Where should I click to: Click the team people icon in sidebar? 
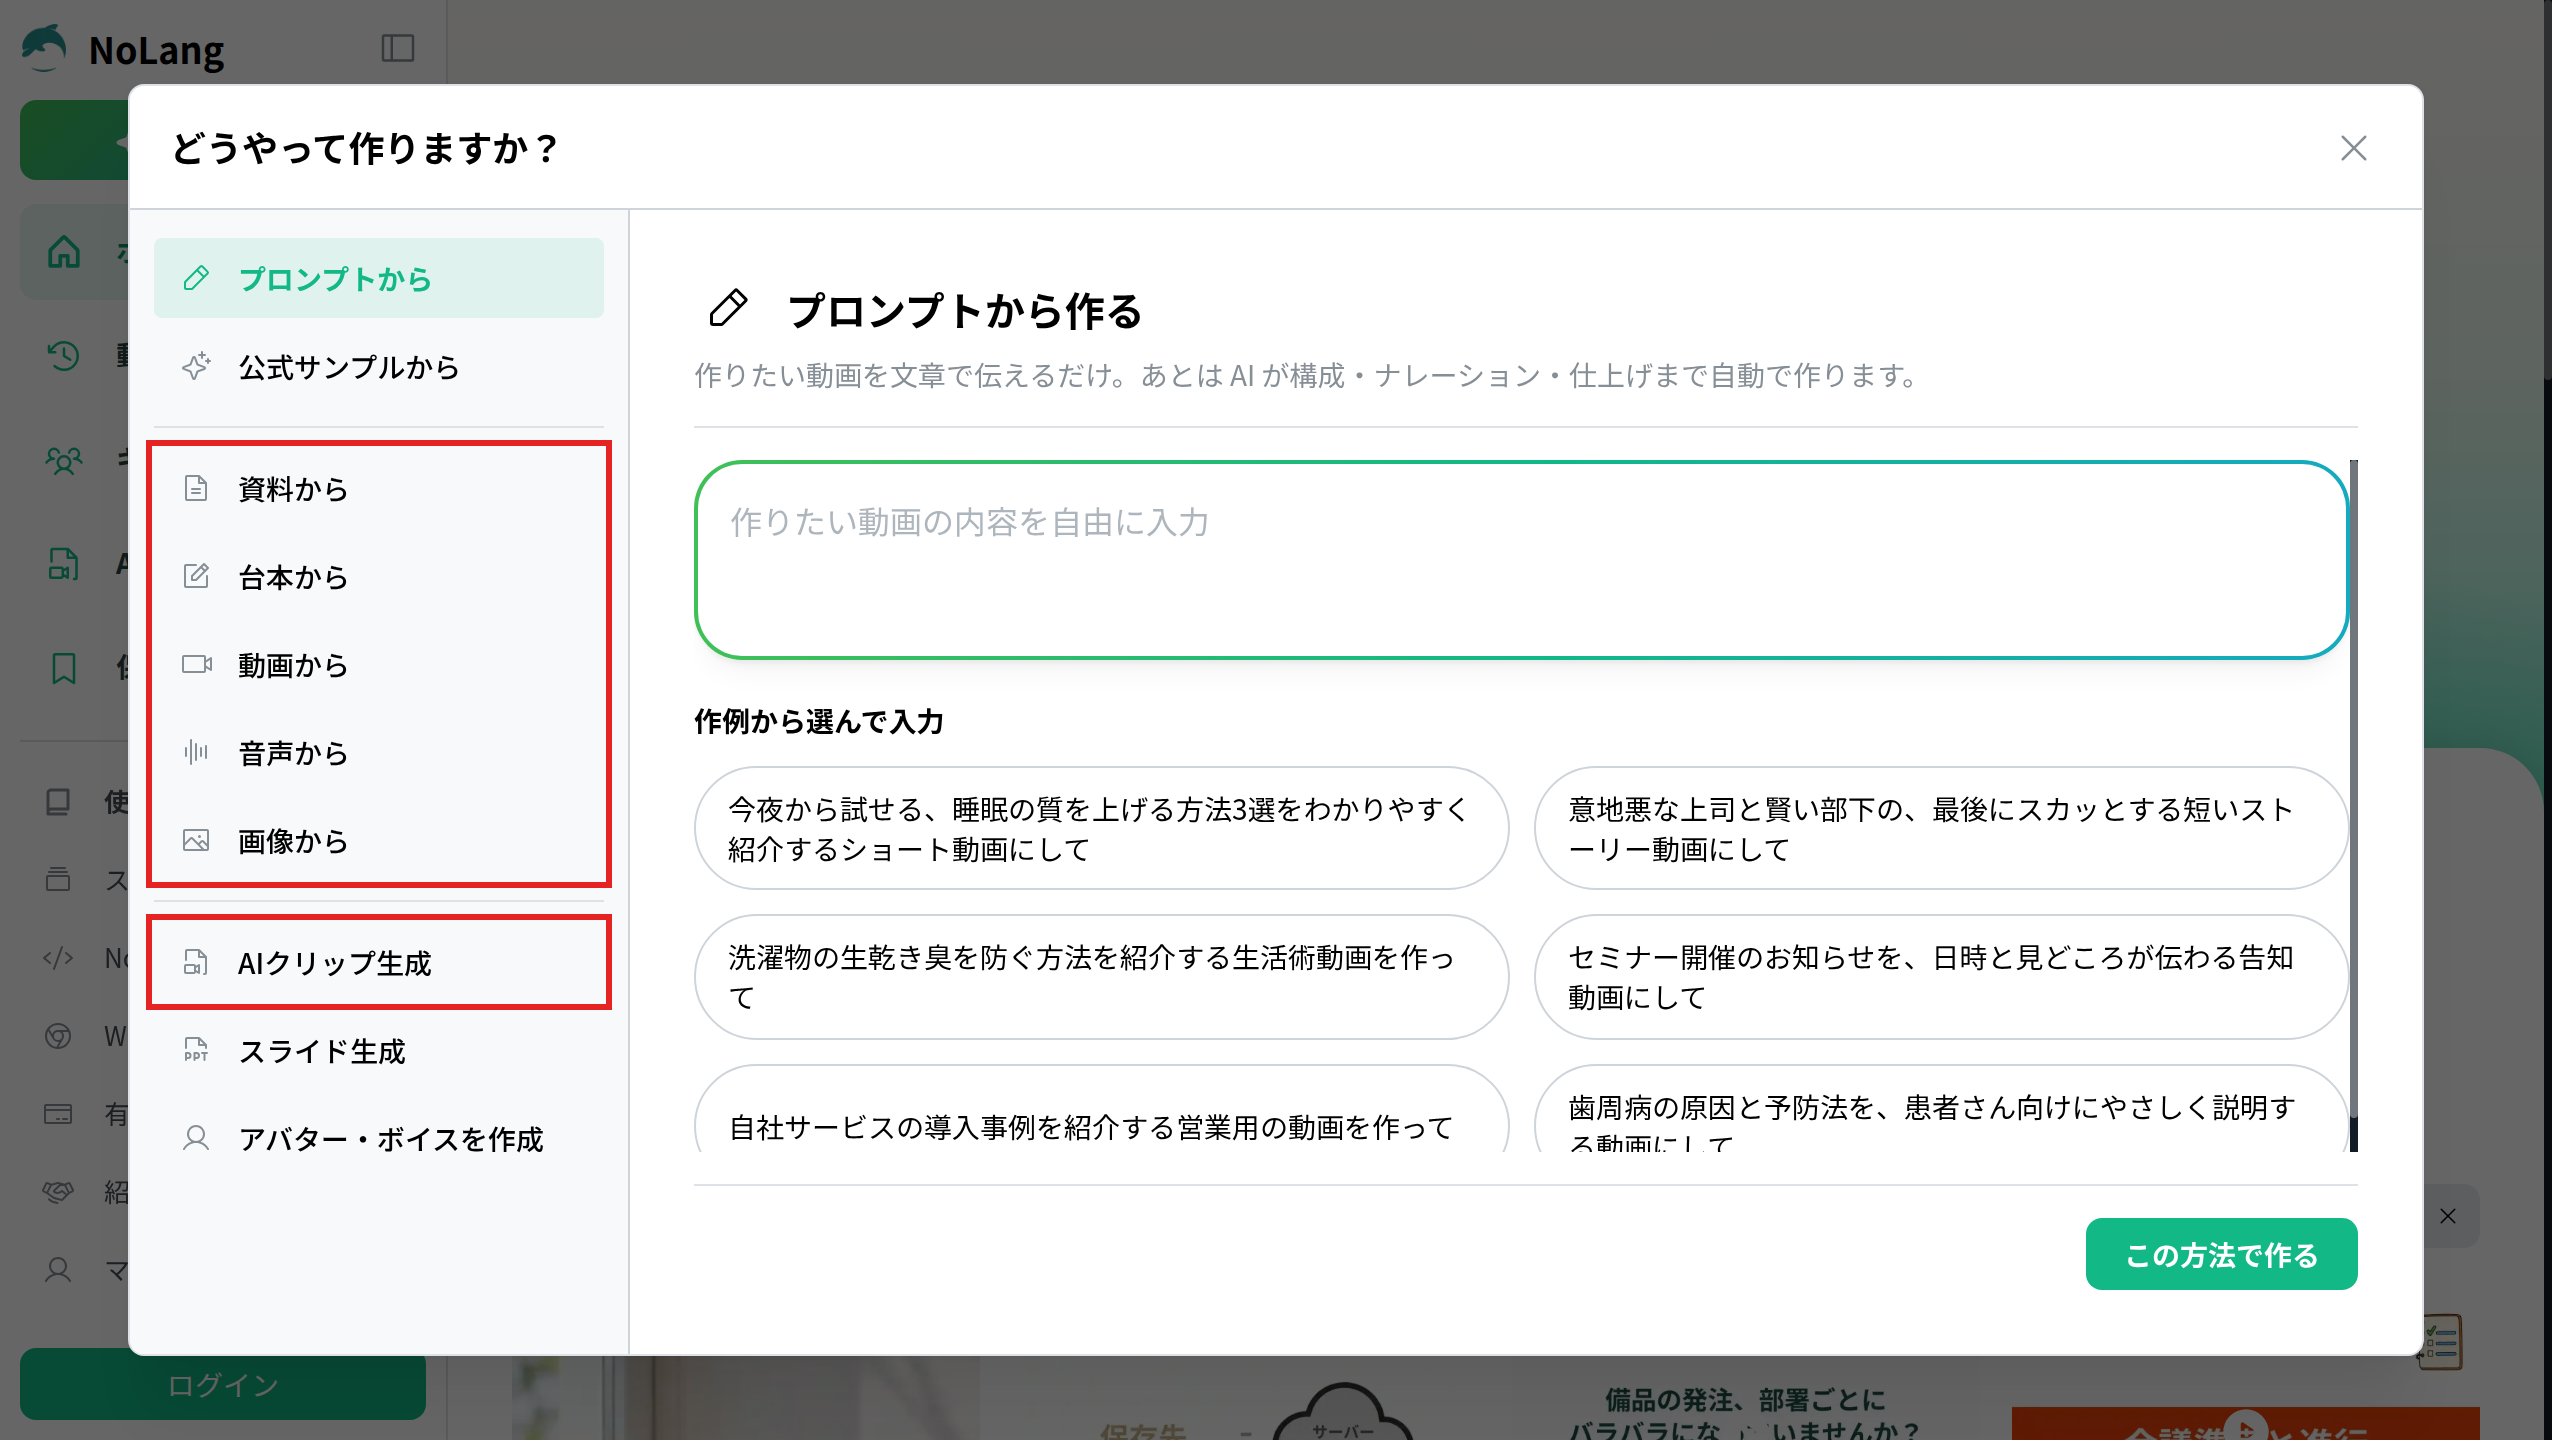[64, 459]
